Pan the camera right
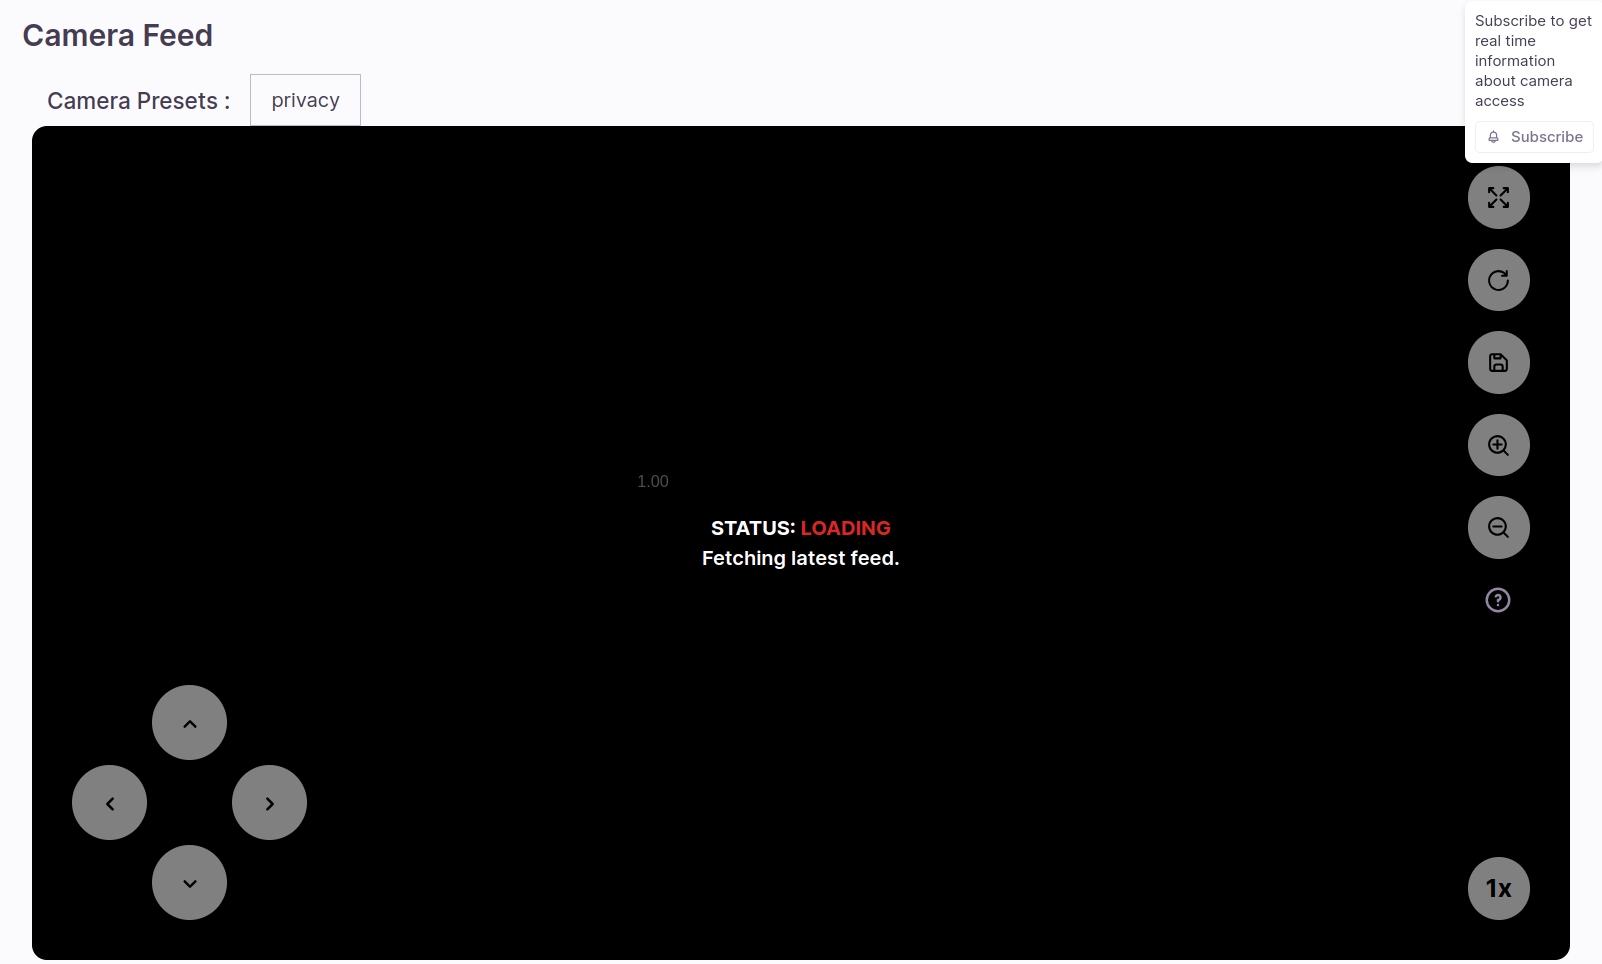 point(269,803)
